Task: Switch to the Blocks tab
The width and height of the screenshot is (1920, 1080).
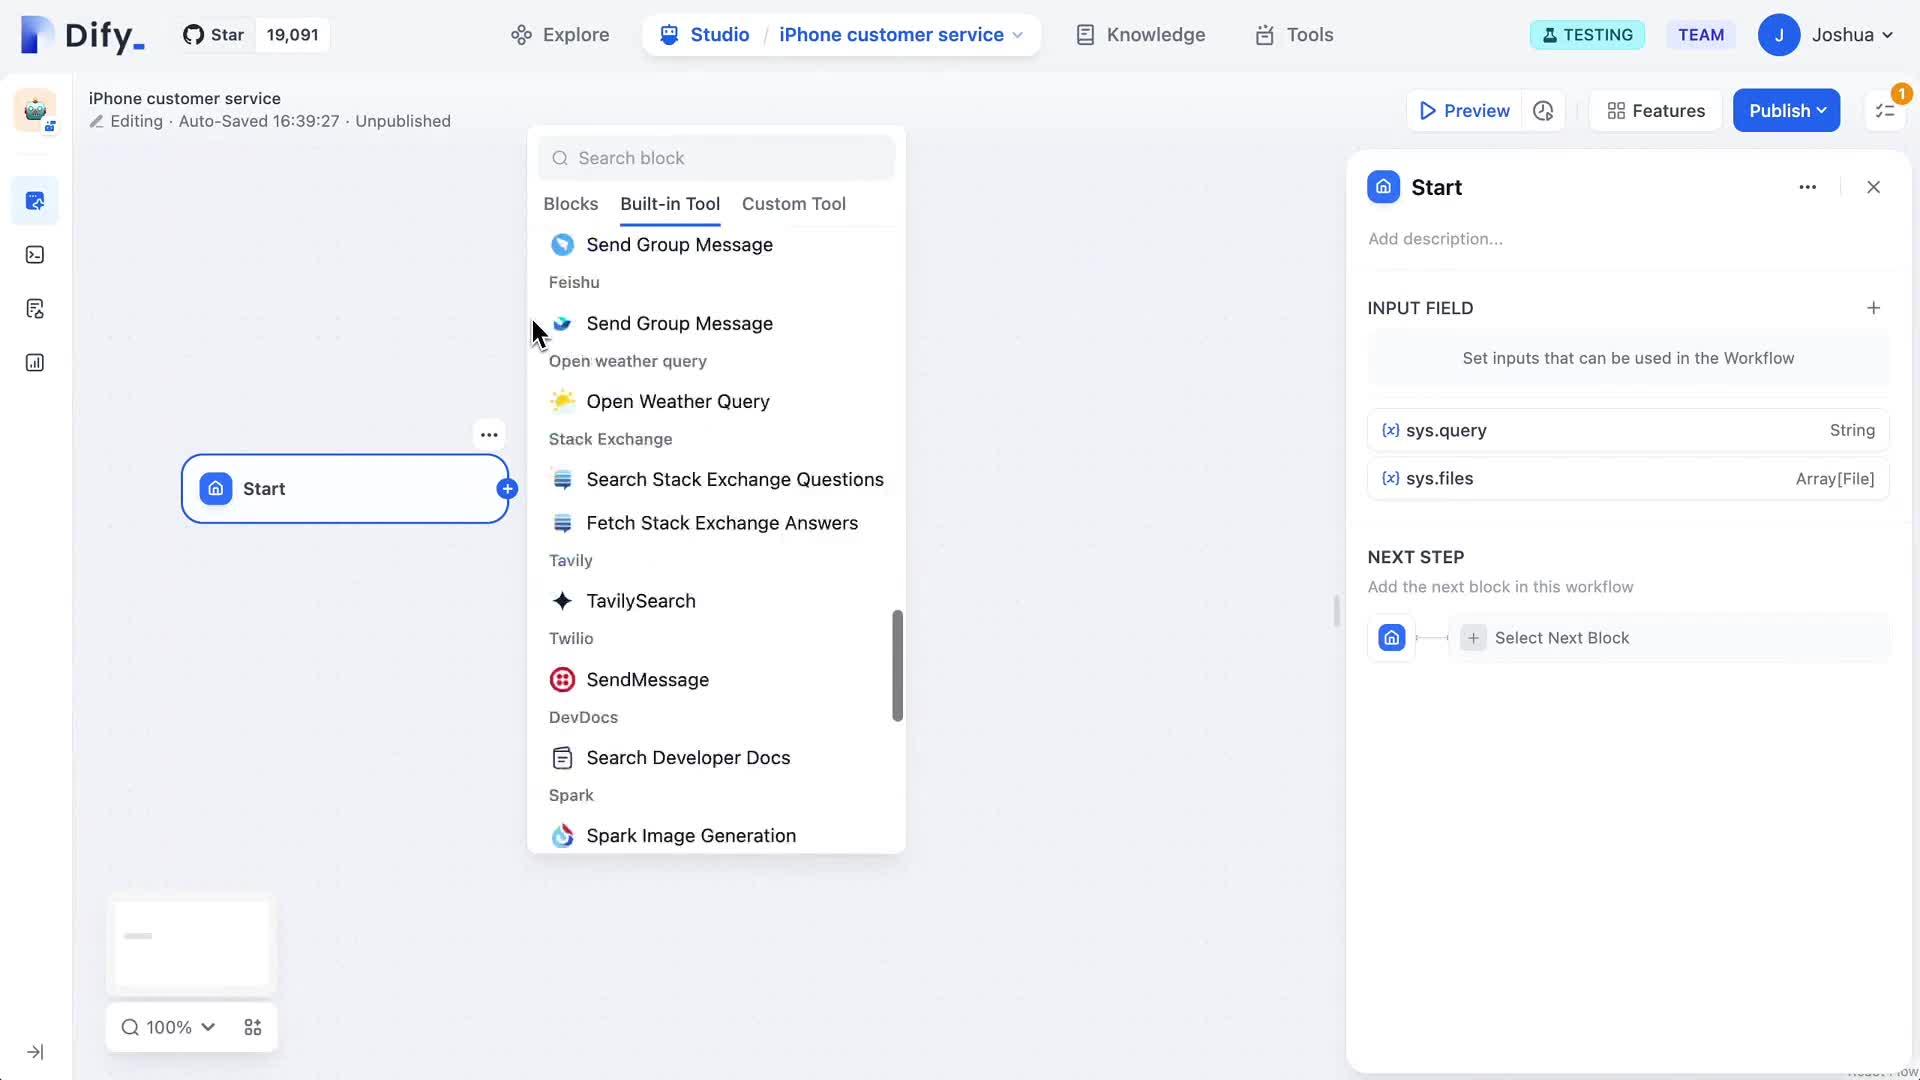Action: point(570,204)
